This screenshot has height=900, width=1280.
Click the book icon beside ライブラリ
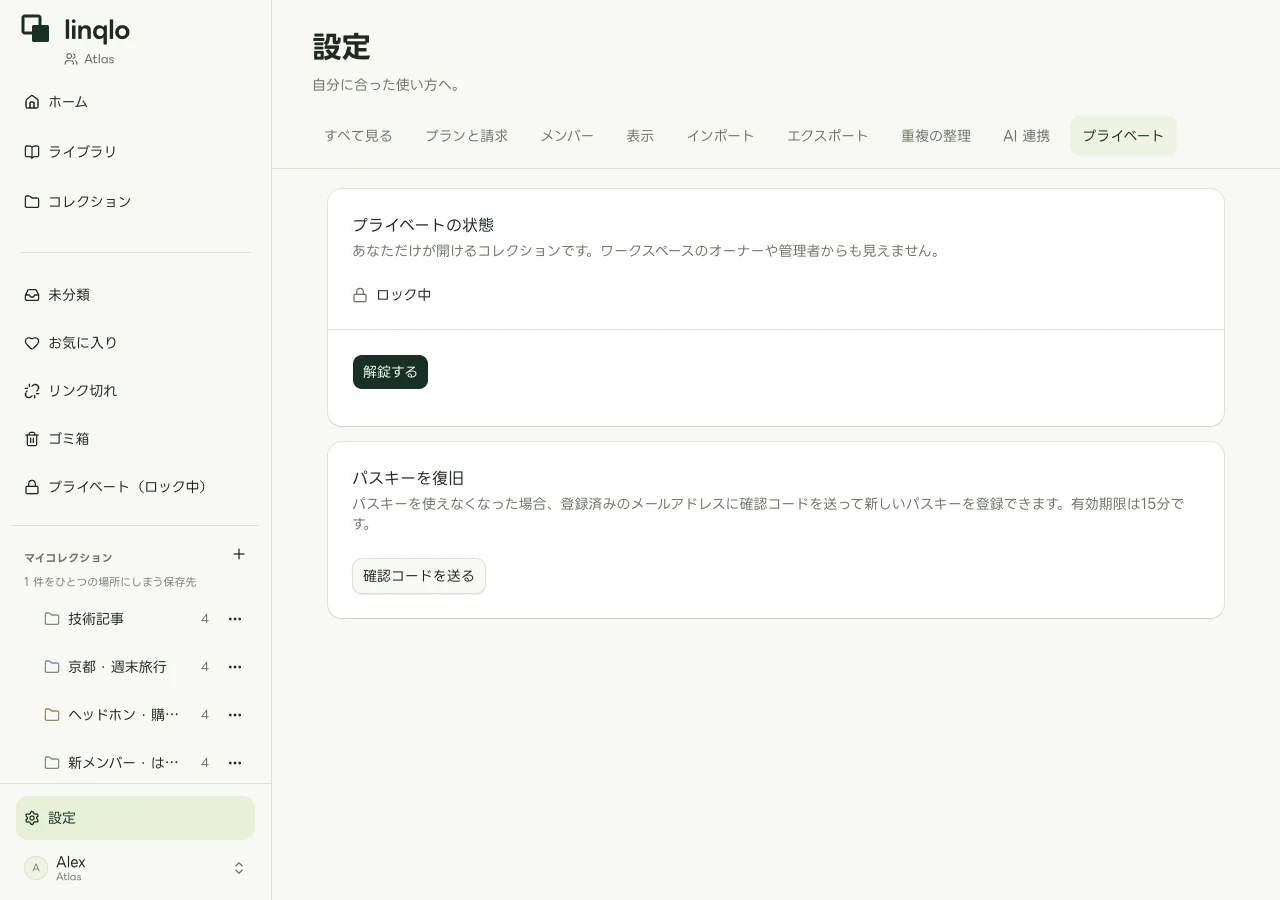(x=32, y=152)
